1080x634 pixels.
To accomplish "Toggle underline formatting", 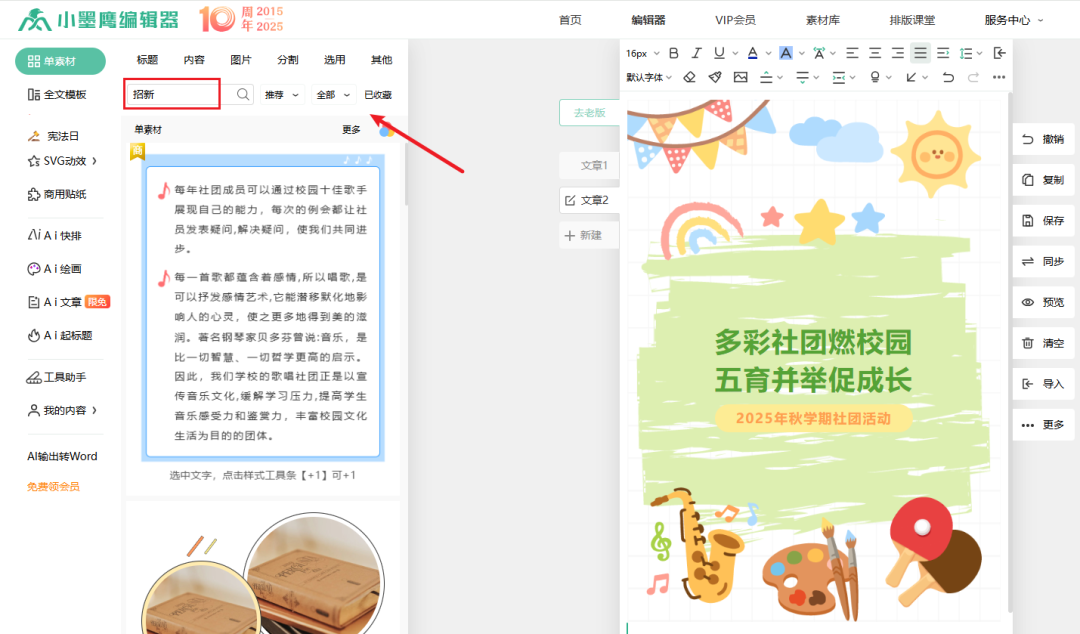I will [718, 53].
